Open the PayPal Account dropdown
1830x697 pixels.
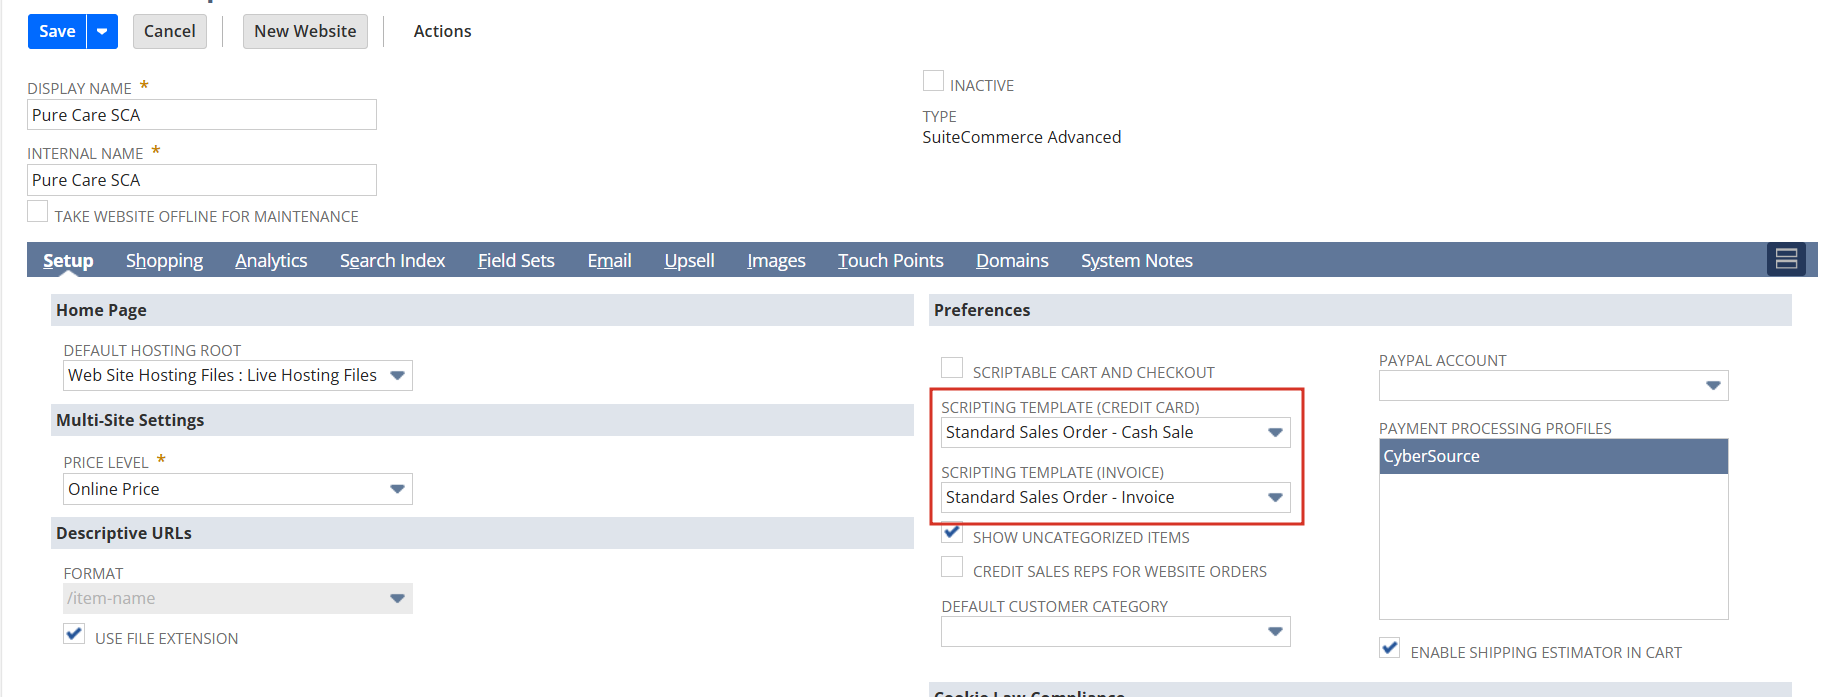coord(1713,385)
